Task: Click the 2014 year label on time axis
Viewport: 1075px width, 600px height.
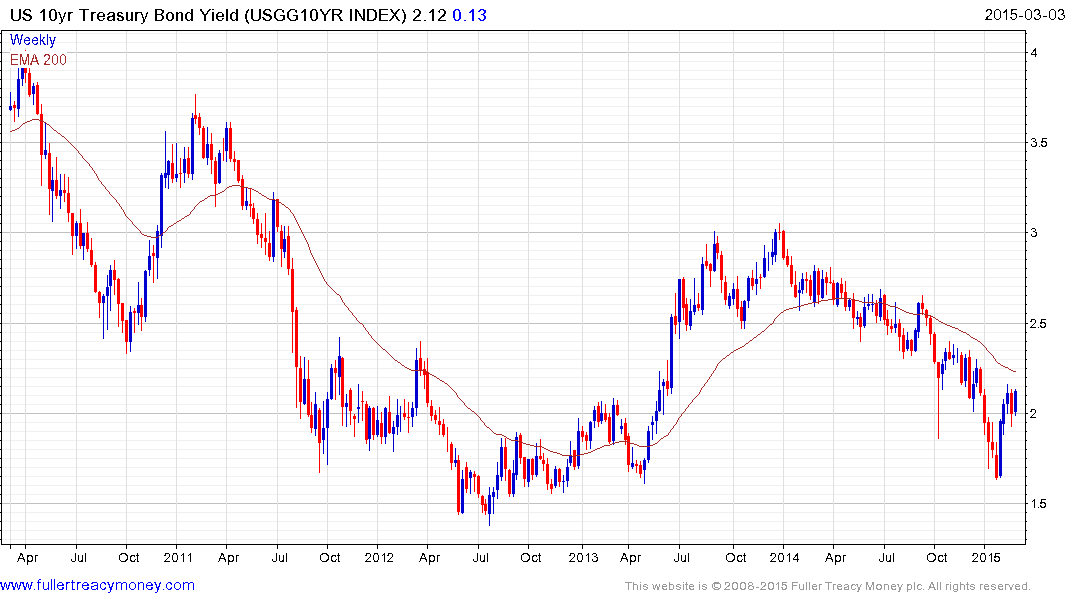Action: click(x=784, y=557)
